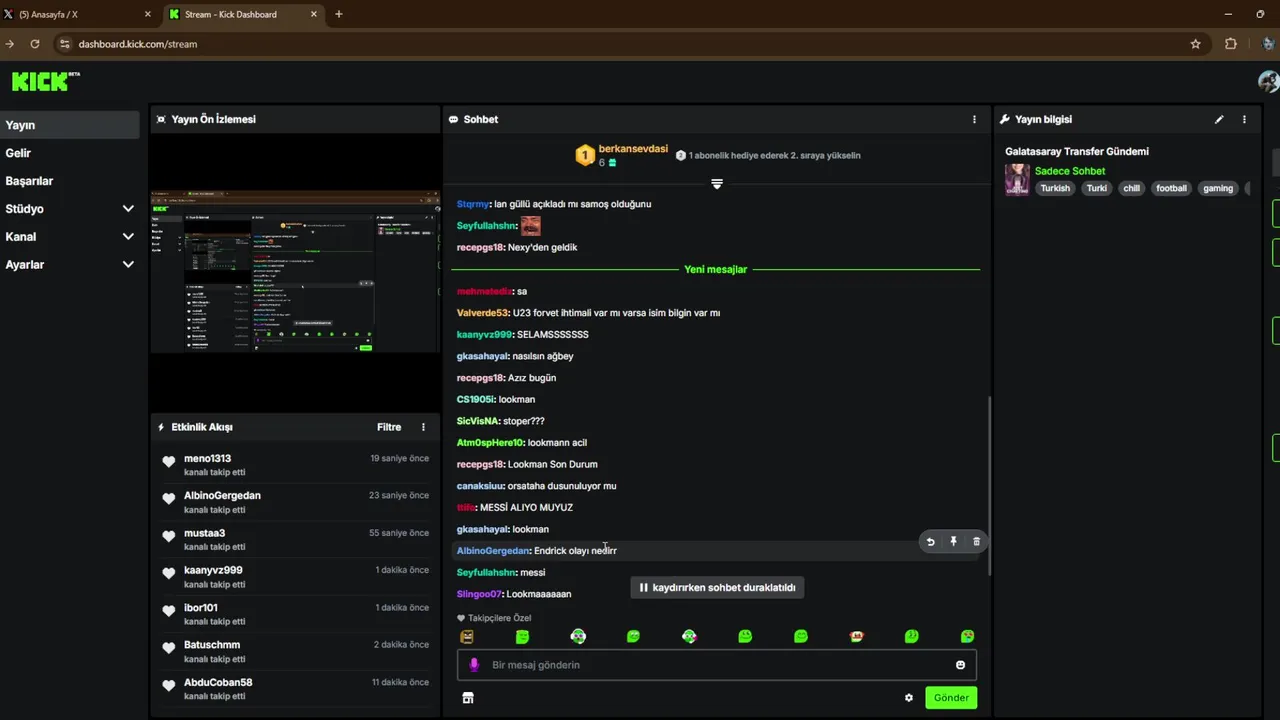Click username Slingoo07 in chat
The image size is (1280, 720).
point(479,594)
